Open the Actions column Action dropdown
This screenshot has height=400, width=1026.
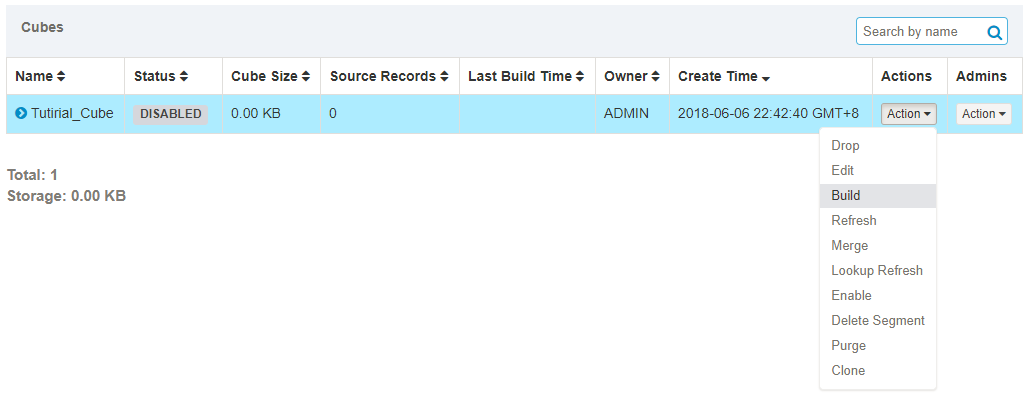point(908,114)
